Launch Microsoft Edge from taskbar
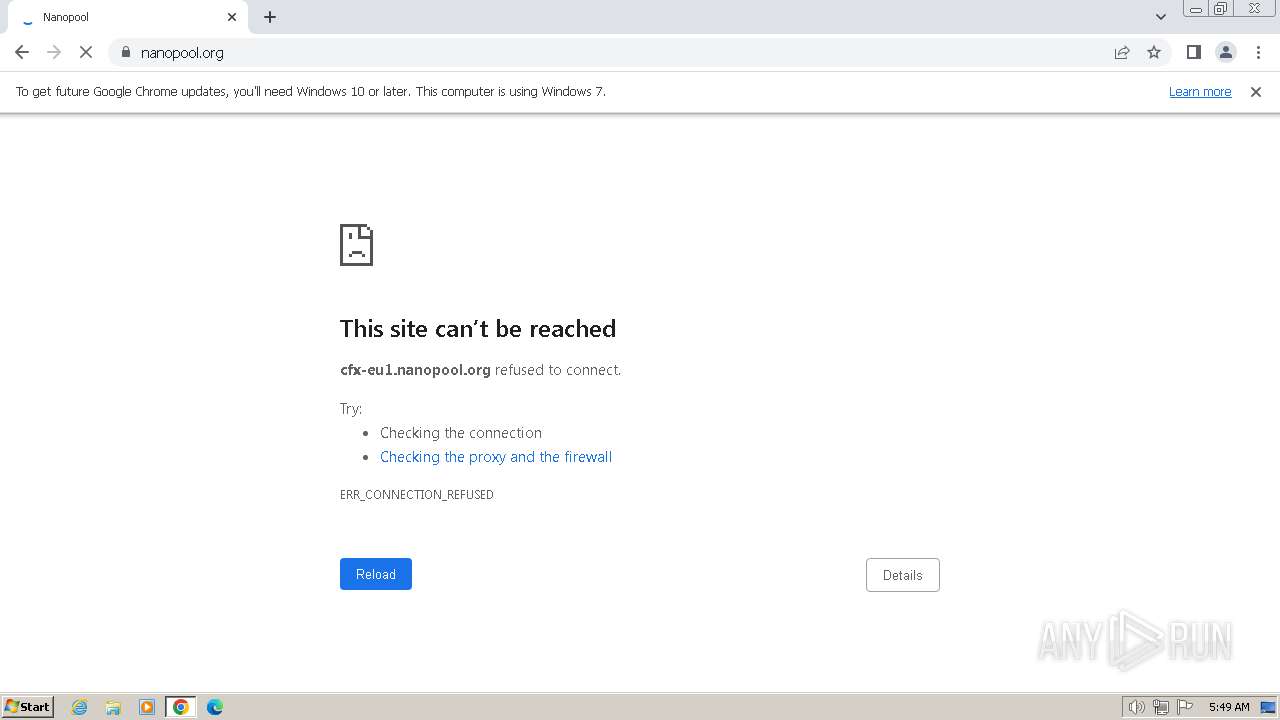The width and height of the screenshot is (1280, 720). click(215, 707)
